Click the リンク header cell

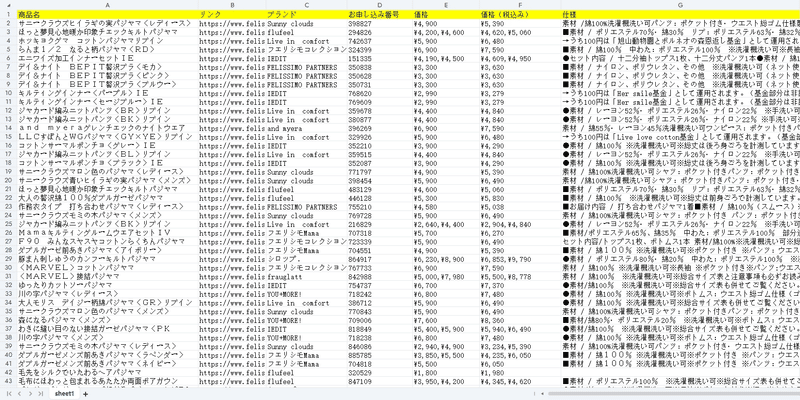coord(232,14)
